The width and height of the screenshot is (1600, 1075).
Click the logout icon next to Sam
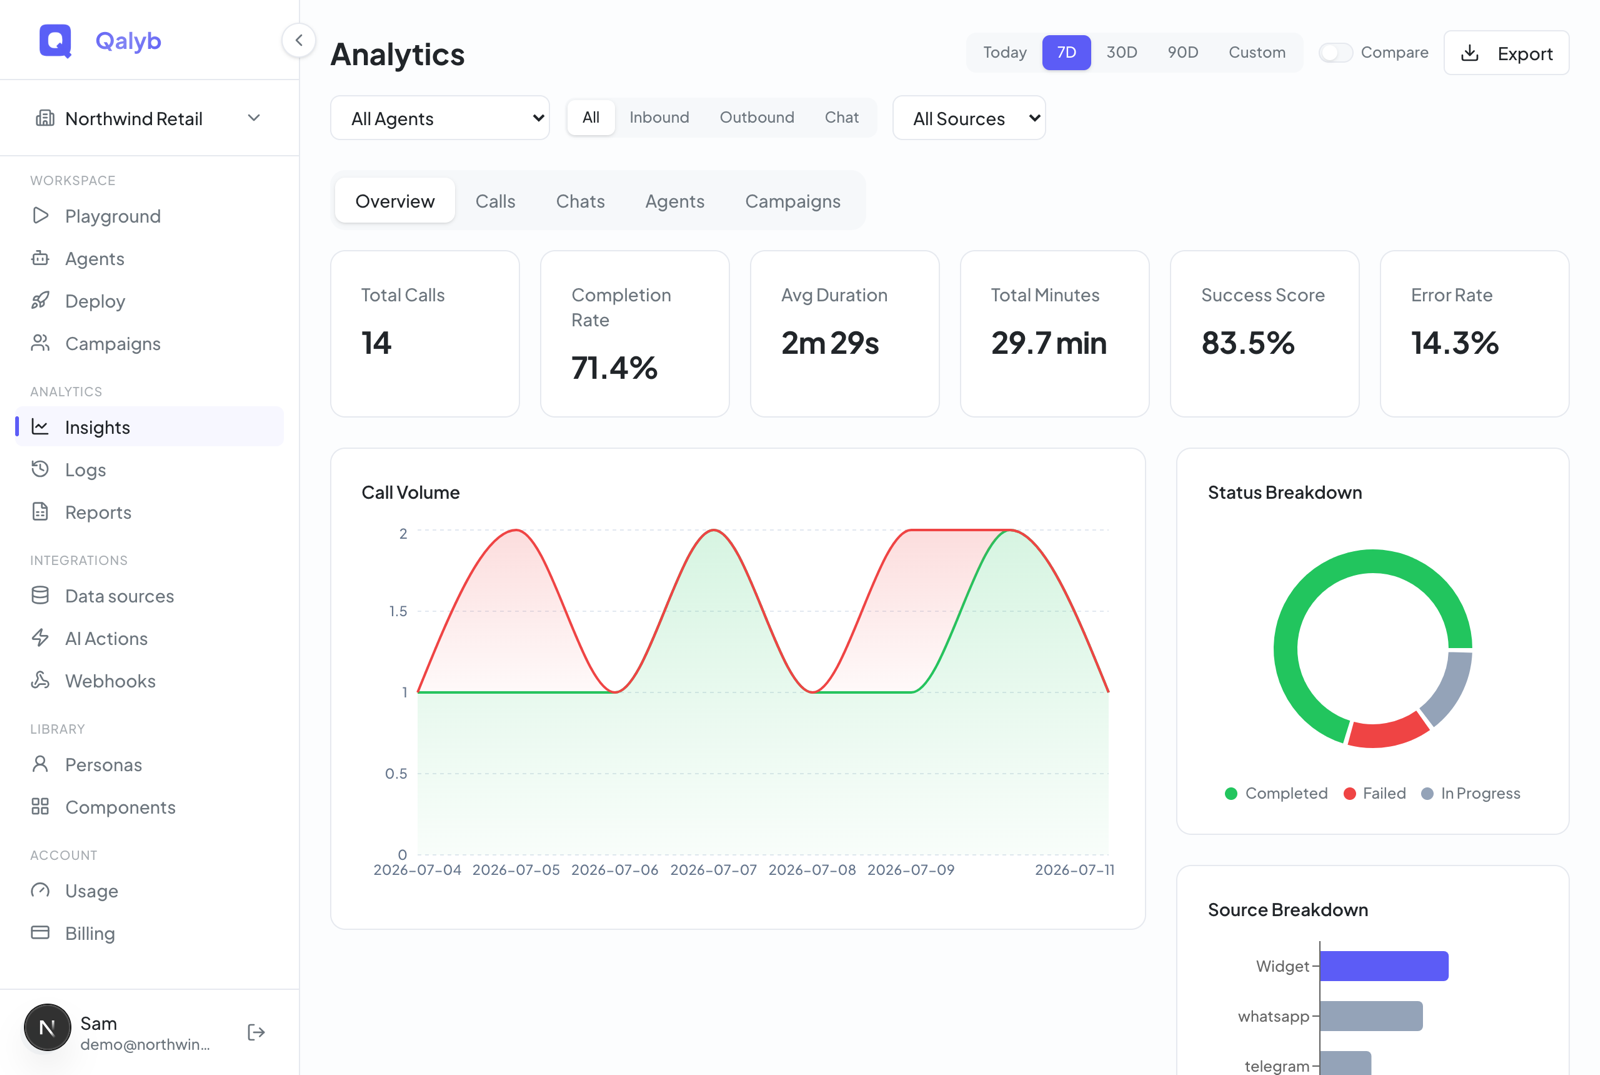[x=256, y=1032]
